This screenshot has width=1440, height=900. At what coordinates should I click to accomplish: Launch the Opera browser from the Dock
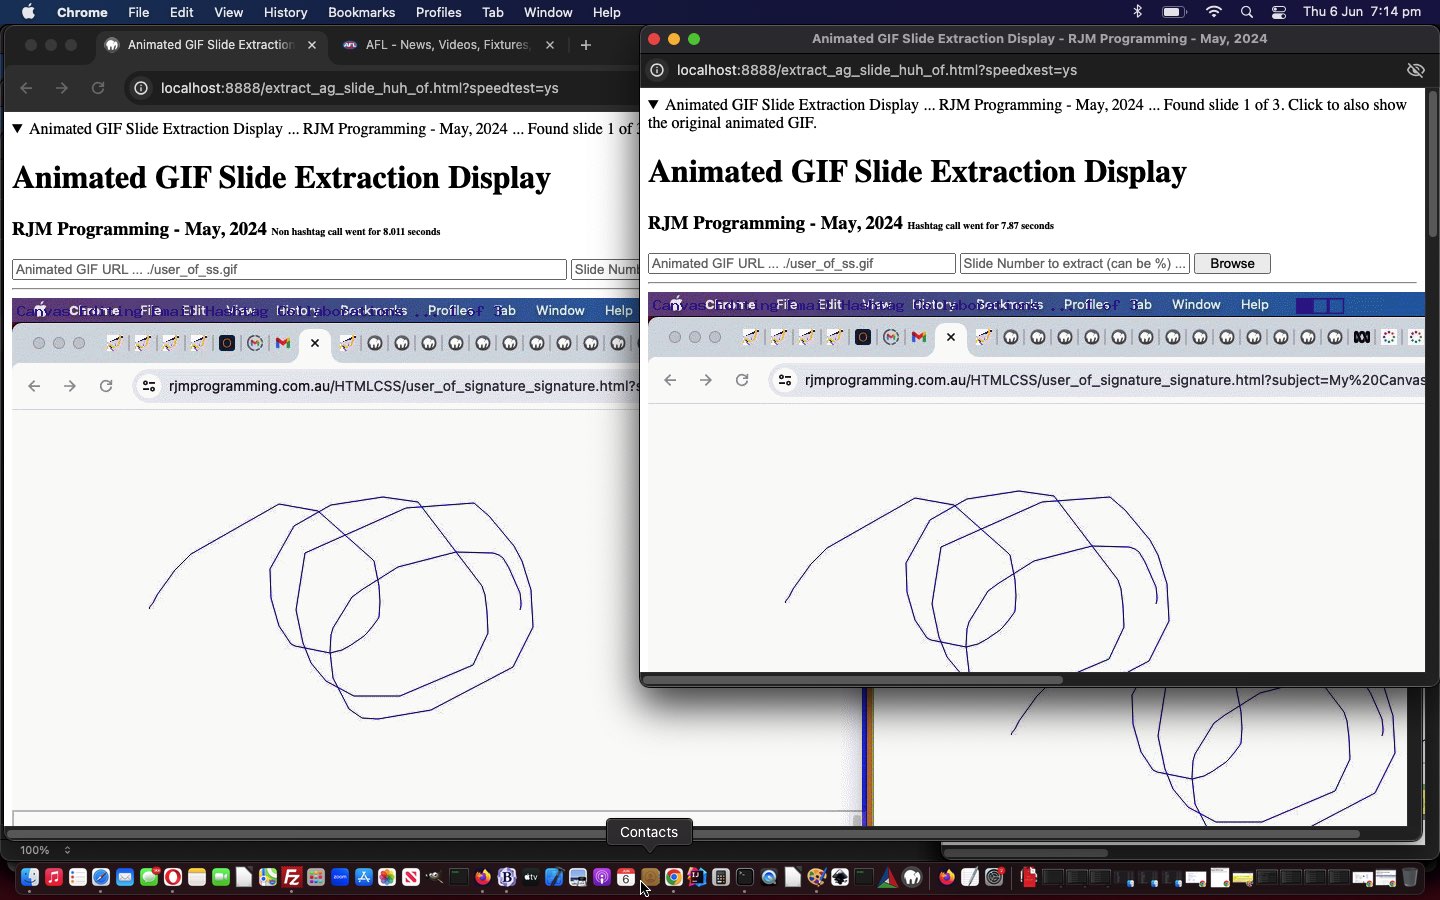click(x=173, y=877)
